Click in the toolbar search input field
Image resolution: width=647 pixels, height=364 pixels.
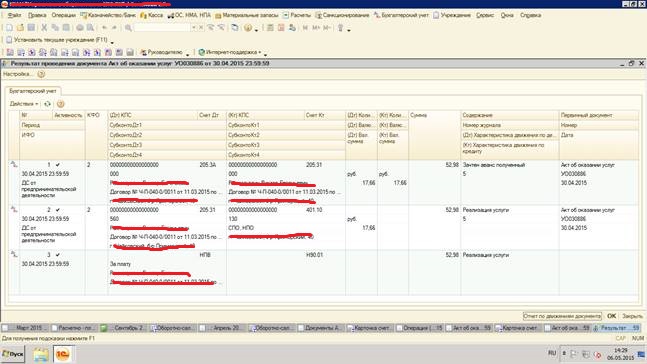click(x=162, y=28)
